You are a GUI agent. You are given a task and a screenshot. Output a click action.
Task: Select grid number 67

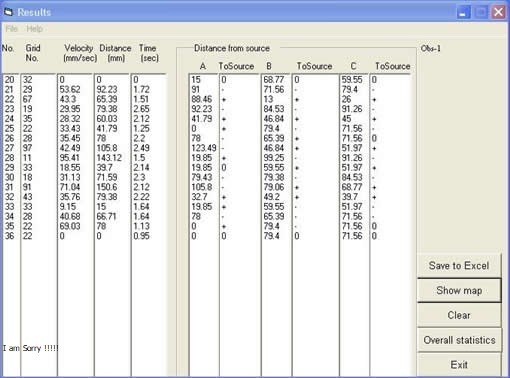(28, 99)
